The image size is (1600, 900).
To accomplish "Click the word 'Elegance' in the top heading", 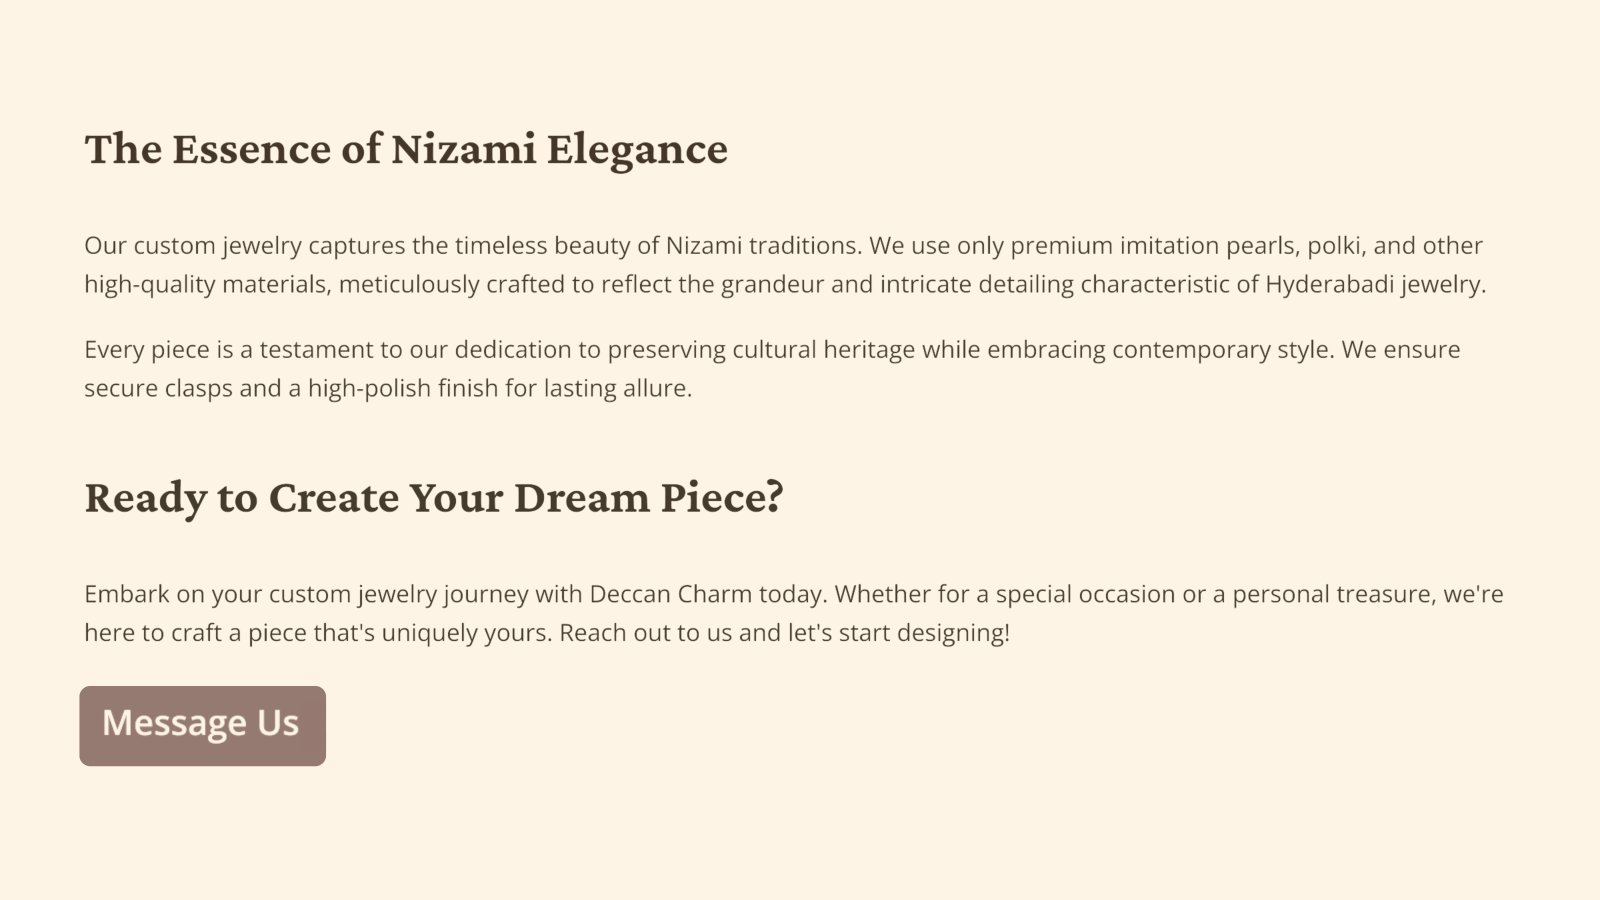I will 637,150.
